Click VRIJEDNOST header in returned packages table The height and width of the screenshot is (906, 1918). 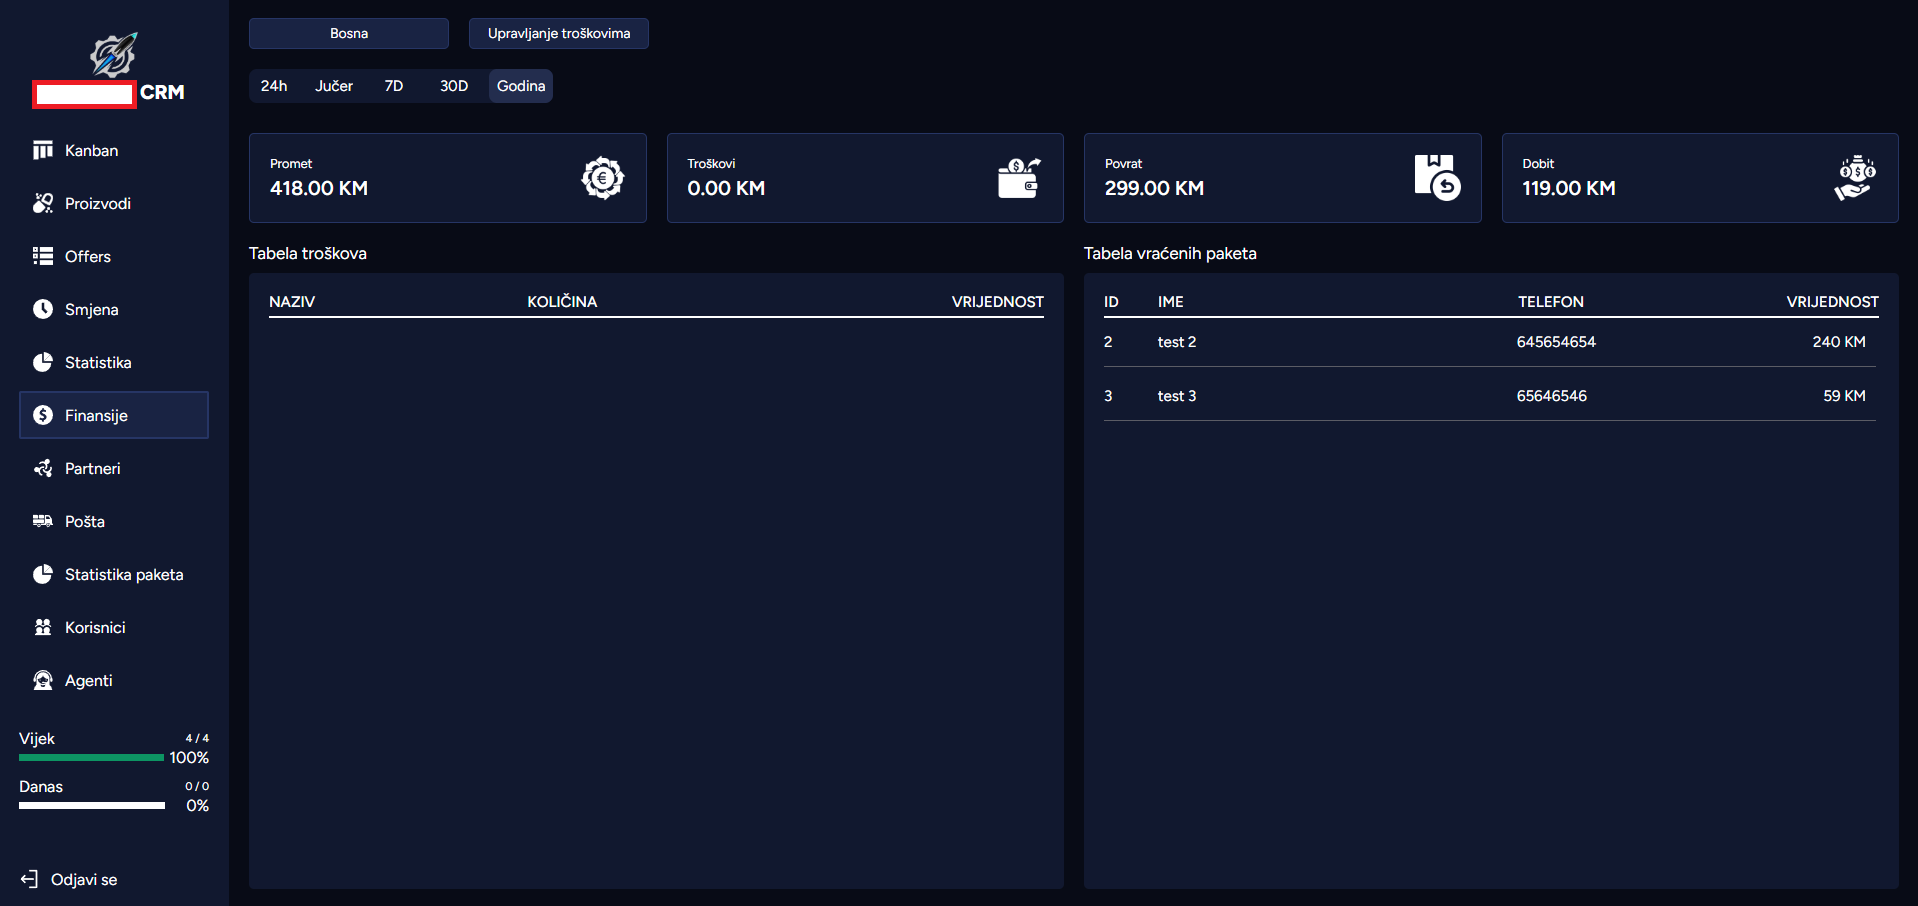1833,302
